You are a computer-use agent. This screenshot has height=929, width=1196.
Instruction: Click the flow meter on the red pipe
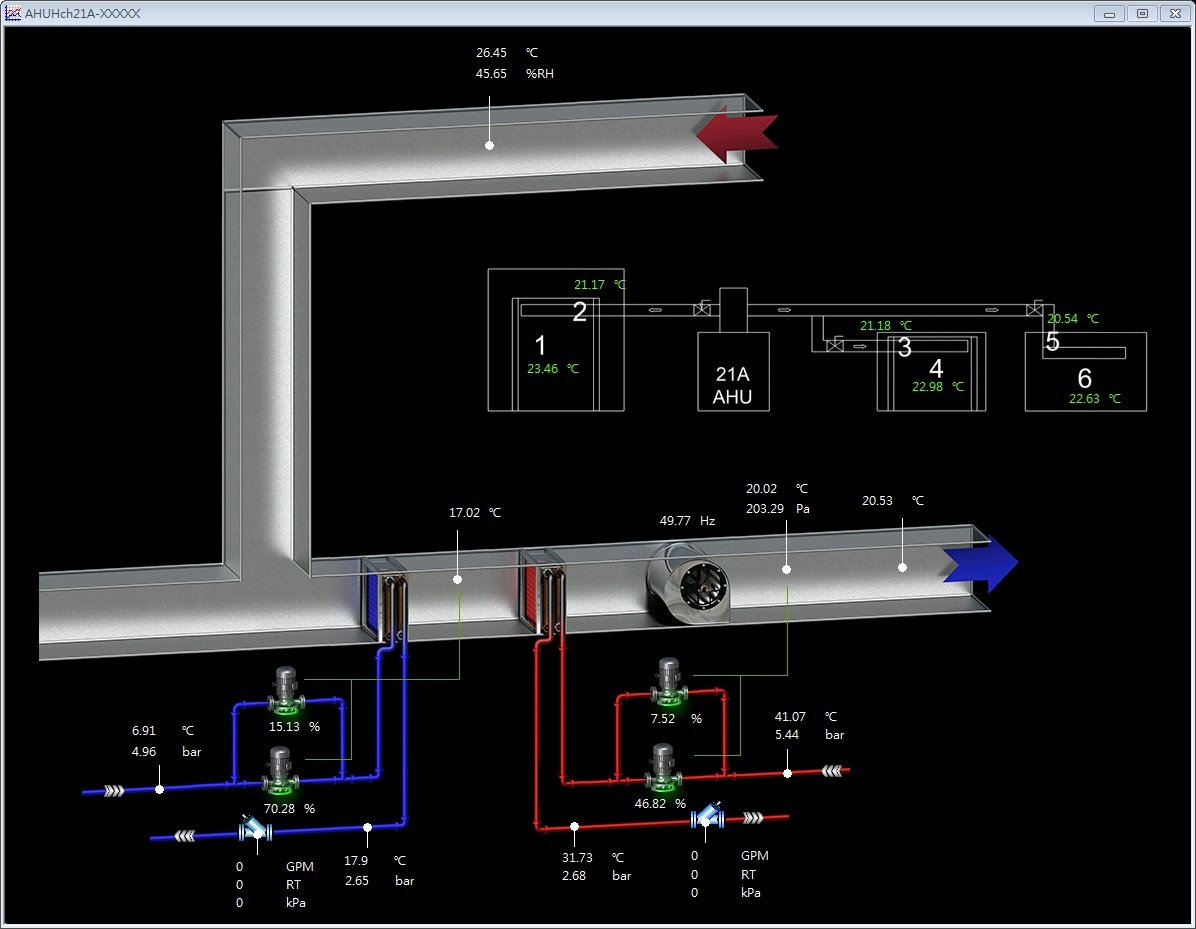pyautogui.click(x=709, y=819)
